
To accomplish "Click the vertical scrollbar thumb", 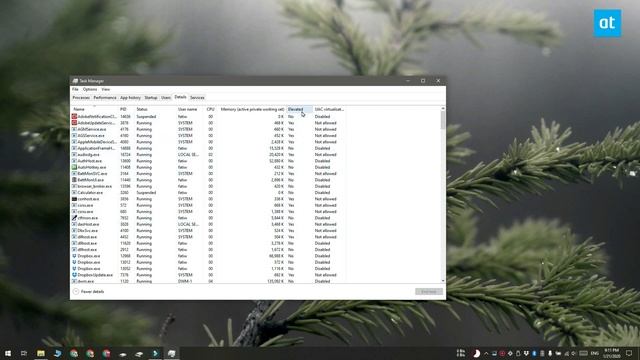I will [443, 120].
